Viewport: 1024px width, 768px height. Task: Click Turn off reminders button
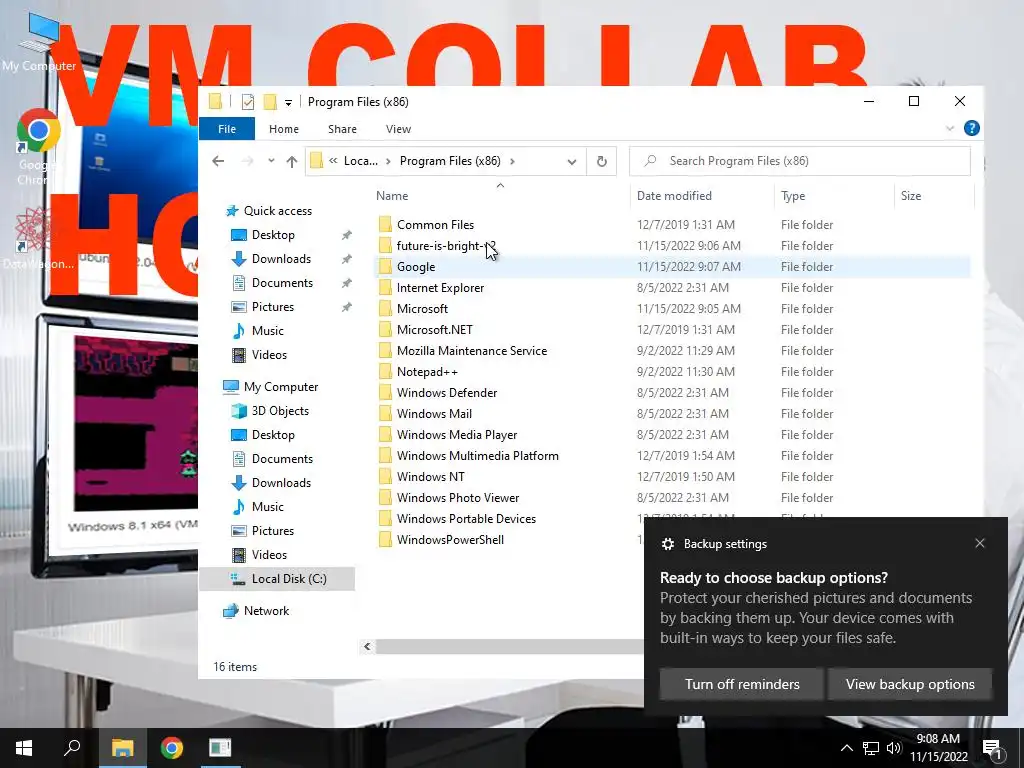click(742, 684)
